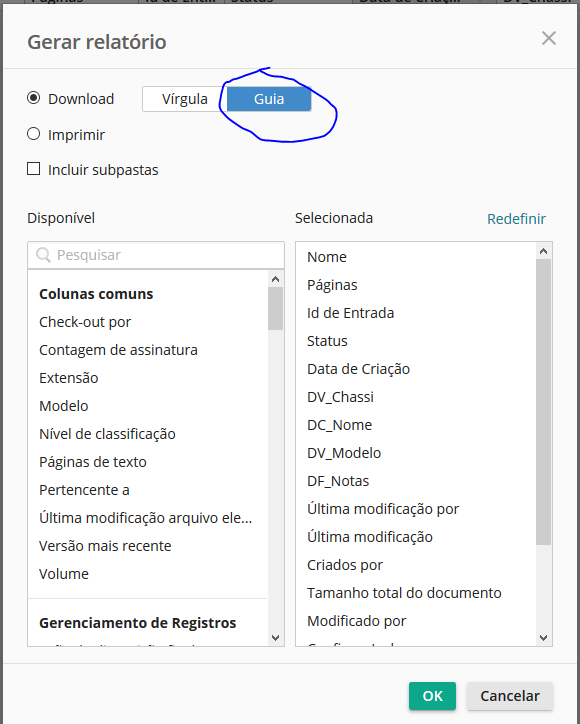Click the search magnifier icon
The width and height of the screenshot is (580, 724).
tap(43, 255)
